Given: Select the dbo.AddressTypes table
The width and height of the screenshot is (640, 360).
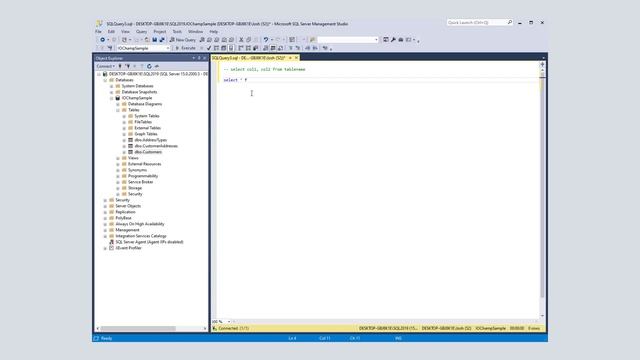Looking at the screenshot, I should [151, 140].
